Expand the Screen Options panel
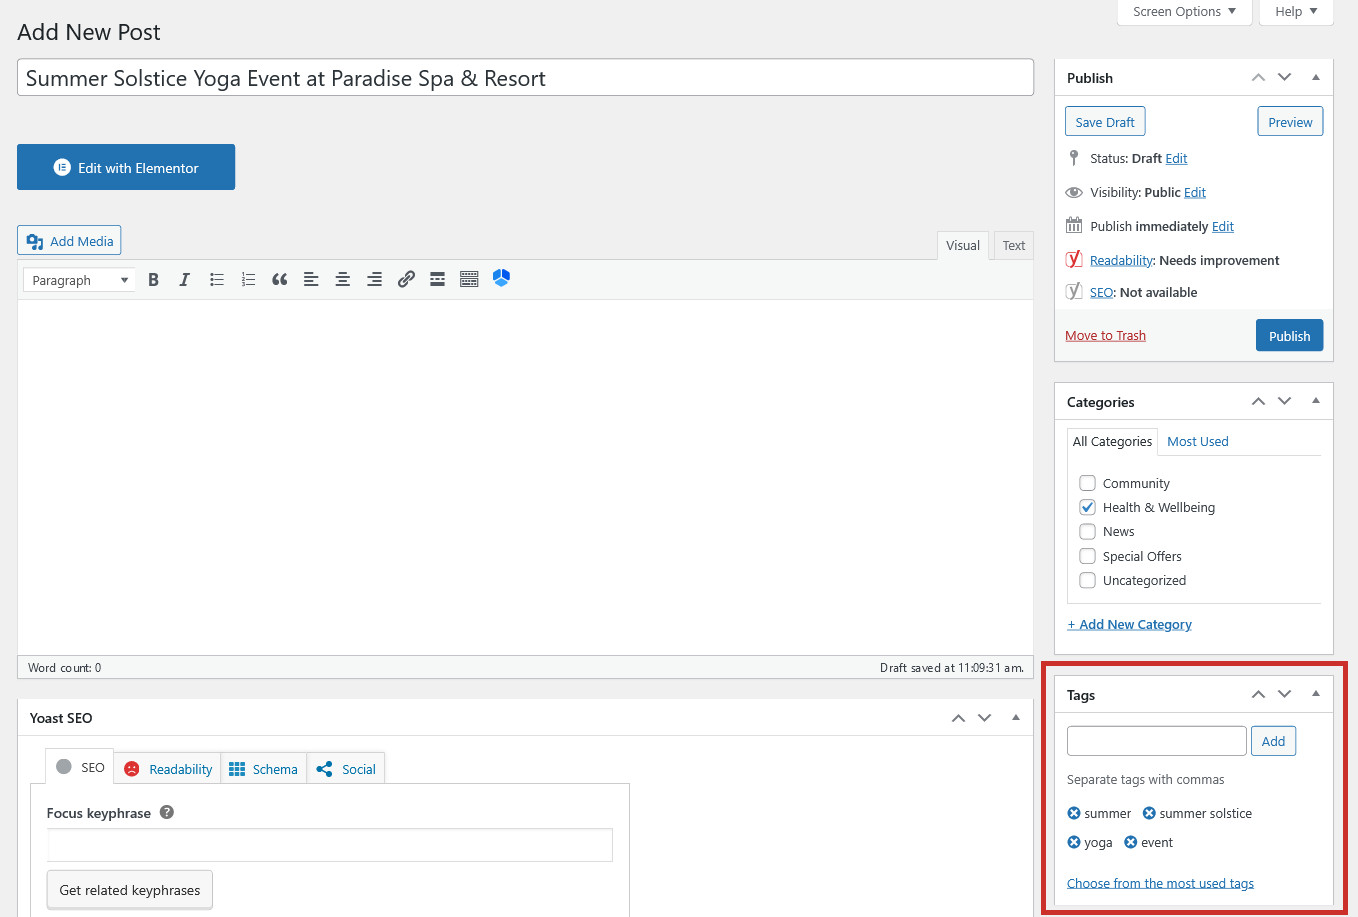The height and width of the screenshot is (917, 1358). click(x=1184, y=12)
